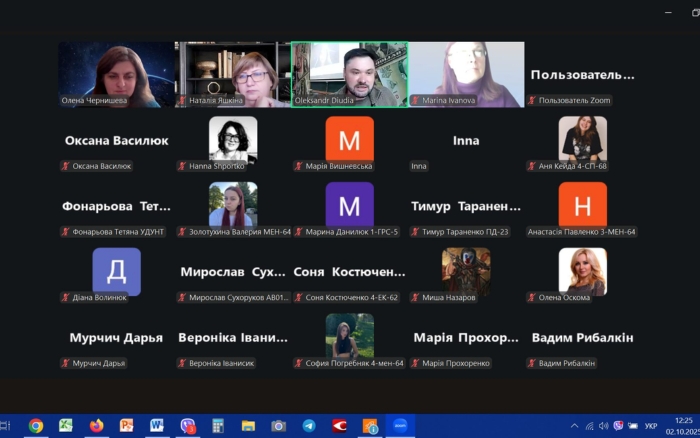Select Олена Оскома's profile photo tile
The image size is (700, 438).
[582, 270]
